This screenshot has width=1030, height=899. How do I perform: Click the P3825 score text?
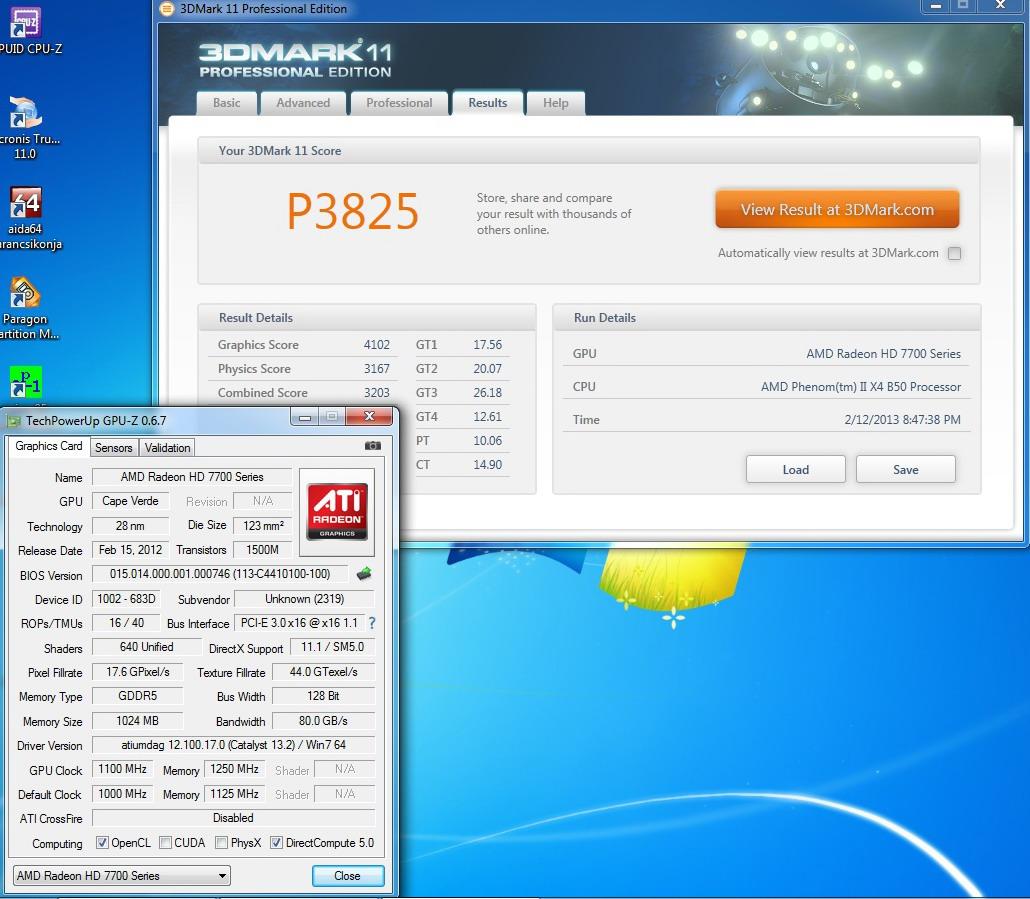(x=353, y=211)
